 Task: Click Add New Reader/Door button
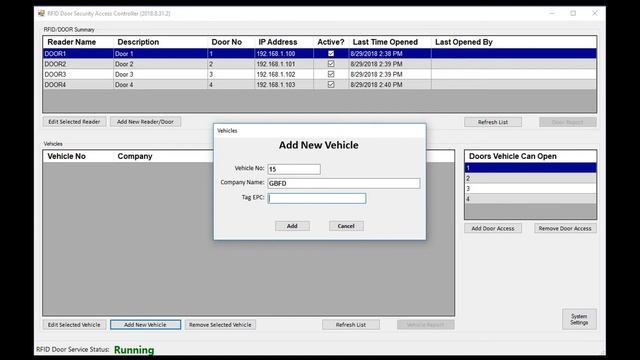coord(145,122)
